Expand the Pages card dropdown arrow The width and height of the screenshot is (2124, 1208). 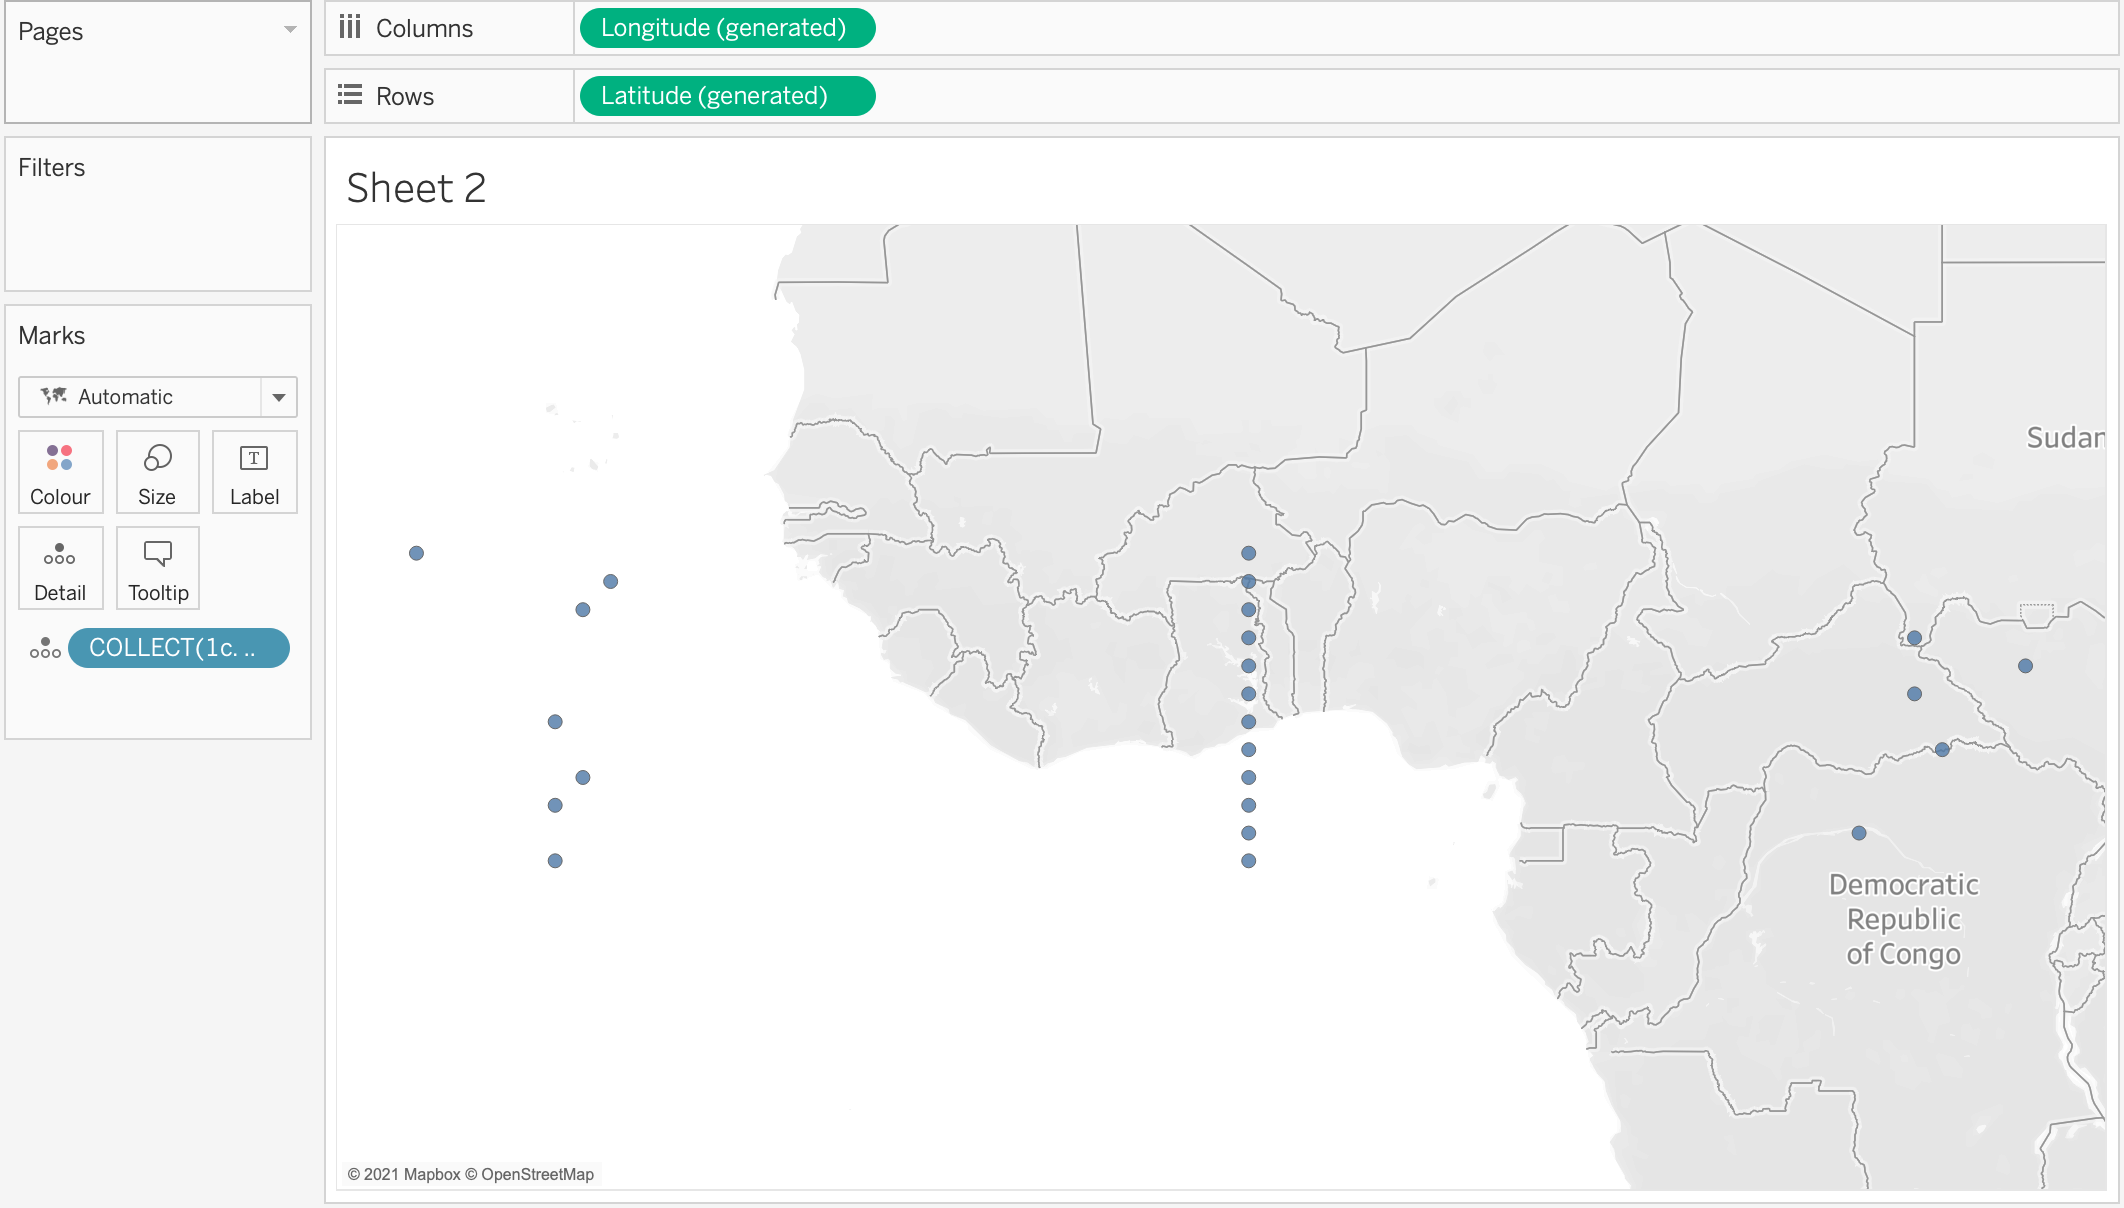(290, 30)
